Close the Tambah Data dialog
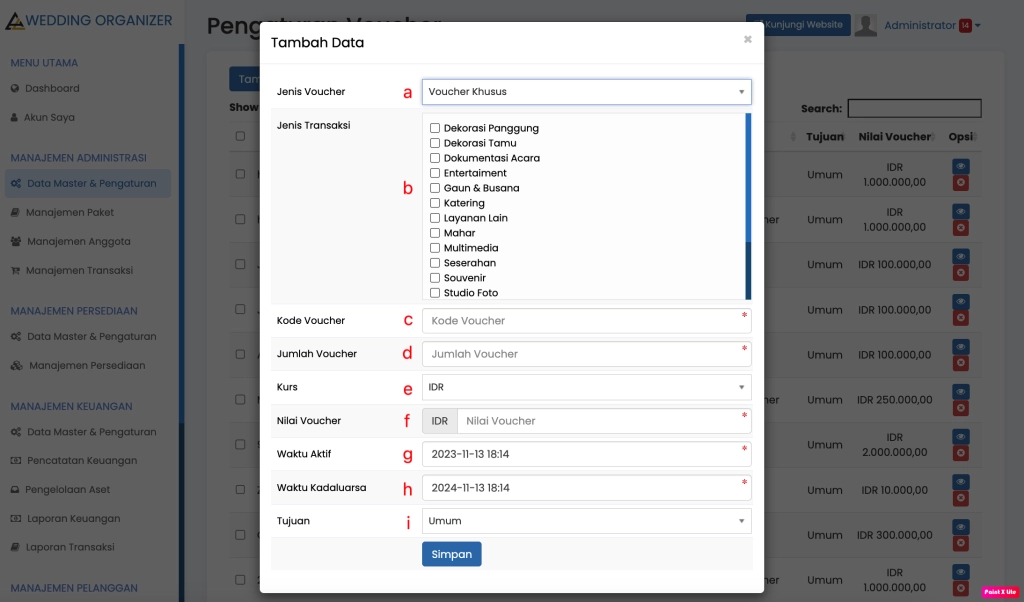Screen dimensions: 1024x602 click(747, 40)
